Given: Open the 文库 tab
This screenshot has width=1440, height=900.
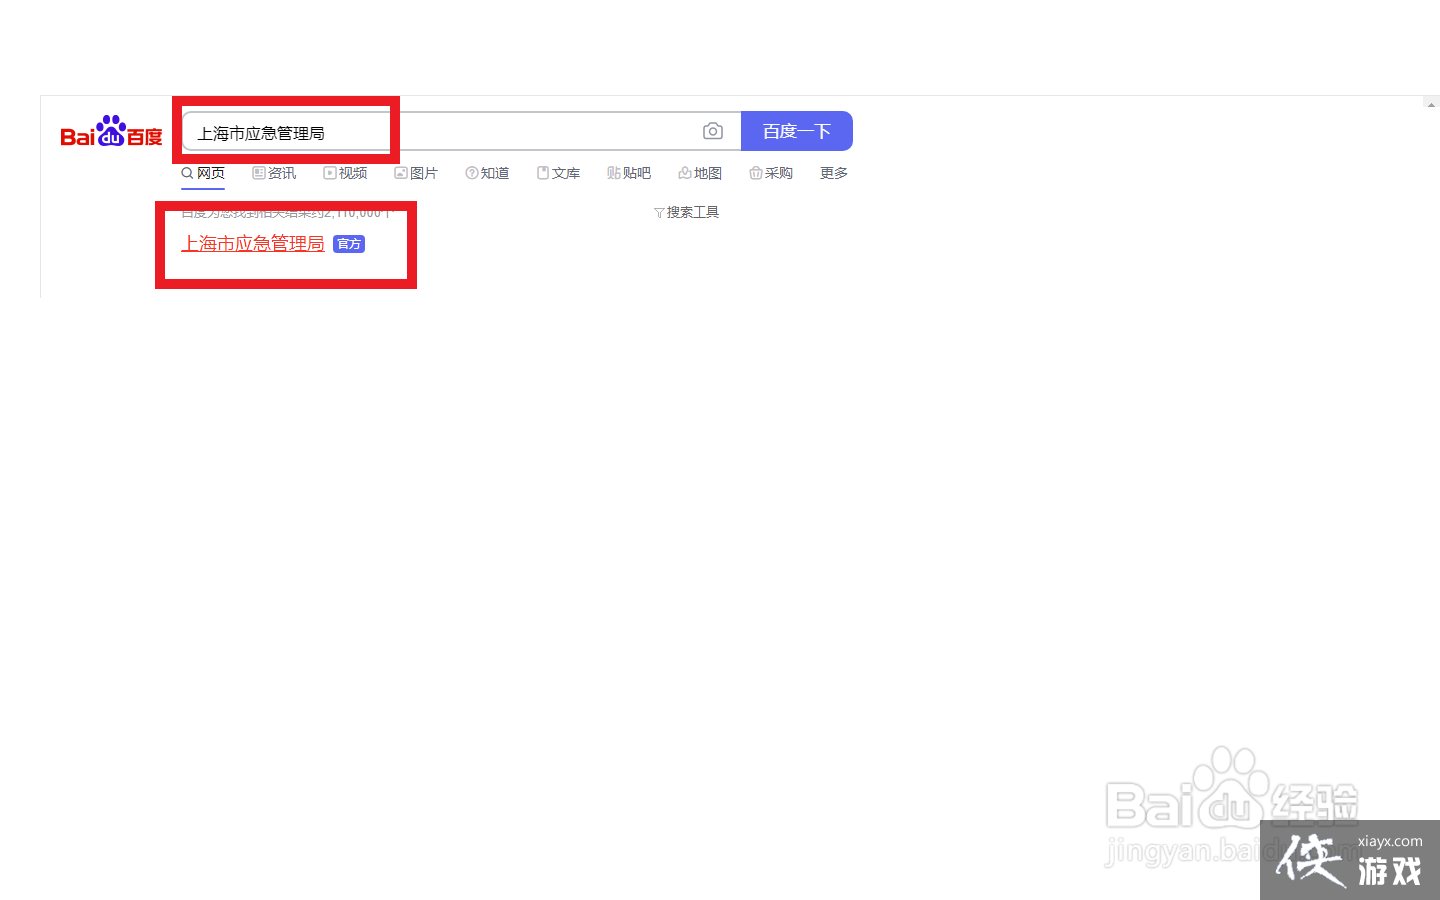Looking at the screenshot, I should pyautogui.click(x=558, y=173).
